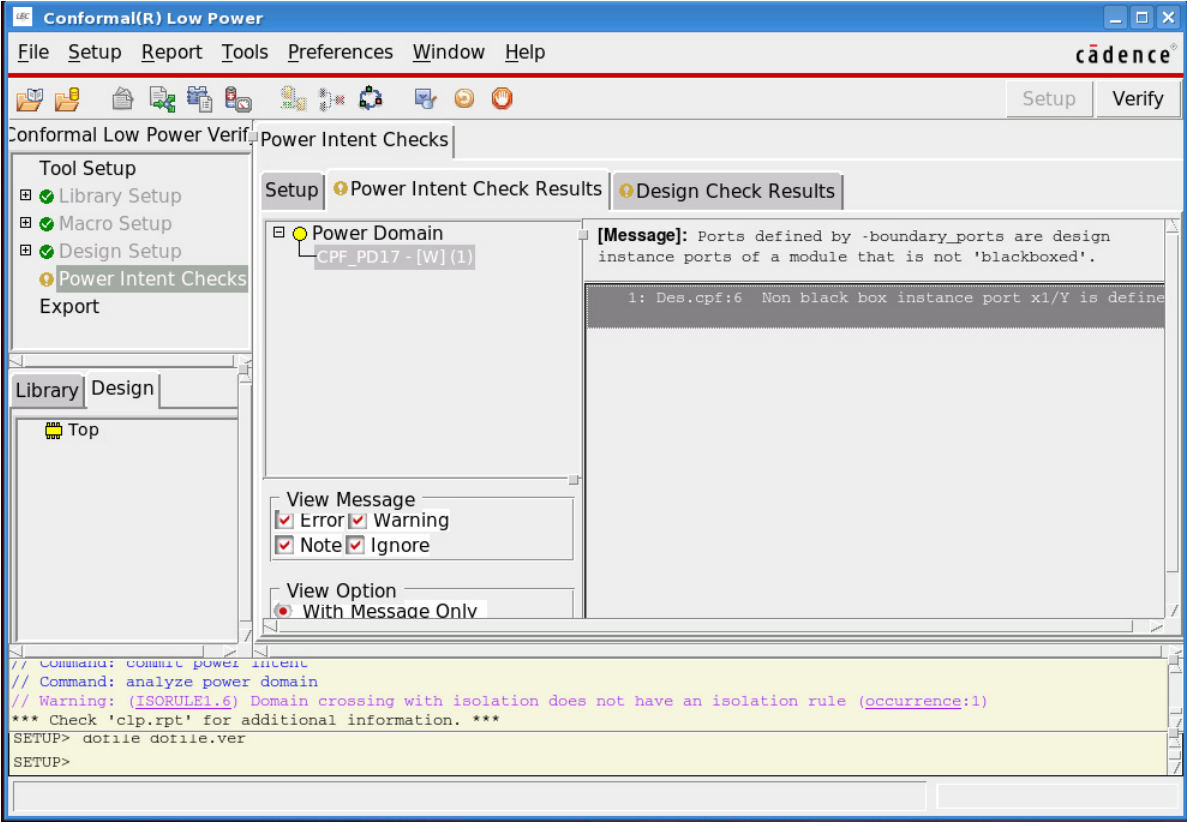Open the Preferences menu

pyautogui.click(x=340, y=52)
